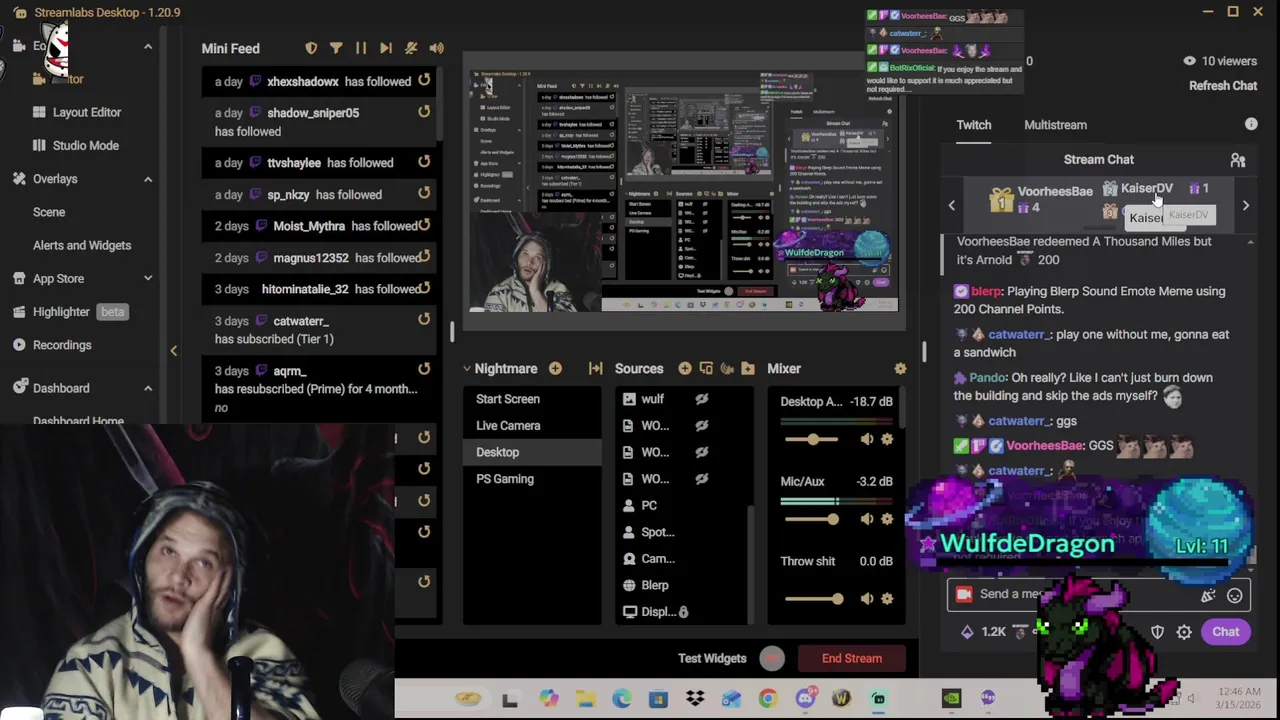Open Dropbox from the taskbar
The image size is (1280, 720).
point(695,699)
